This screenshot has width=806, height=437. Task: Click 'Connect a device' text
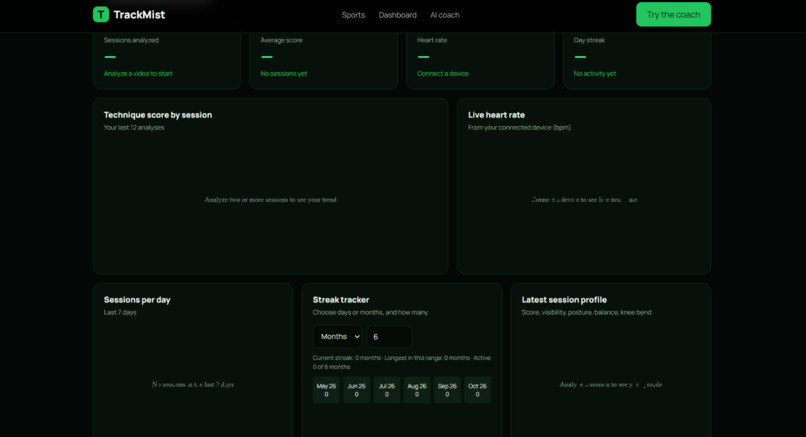pyautogui.click(x=443, y=74)
